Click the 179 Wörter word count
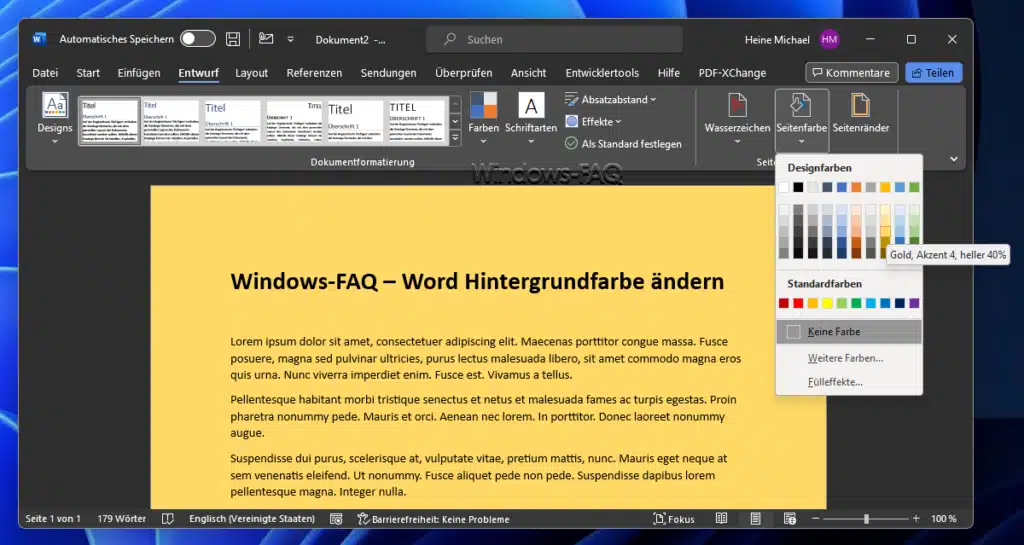This screenshot has width=1024, height=545. click(x=122, y=519)
